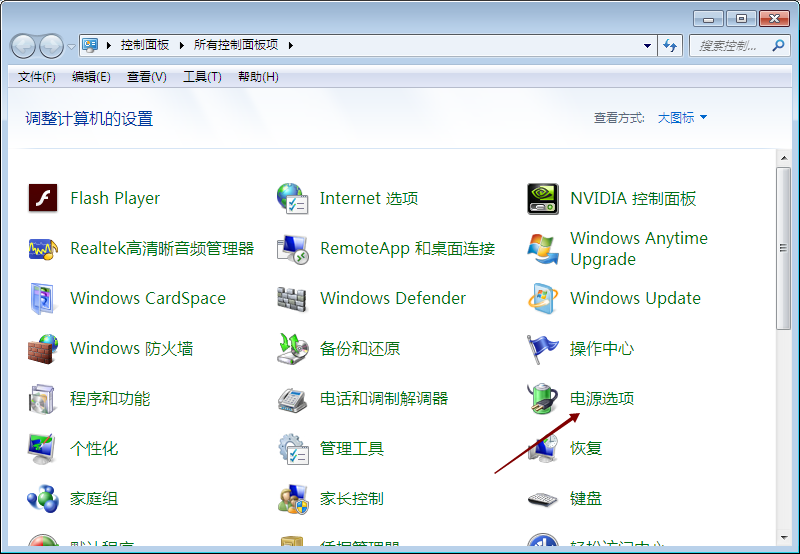Open the RemoteApp 和桌面连接 icon

pyautogui.click(x=292, y=249)
